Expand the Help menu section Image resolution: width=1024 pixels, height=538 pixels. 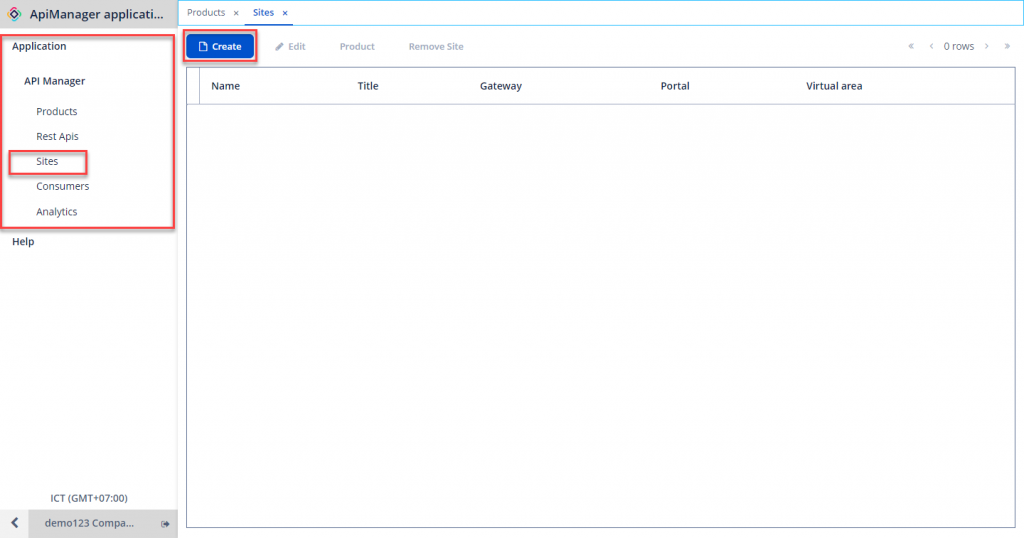(23, 241)
